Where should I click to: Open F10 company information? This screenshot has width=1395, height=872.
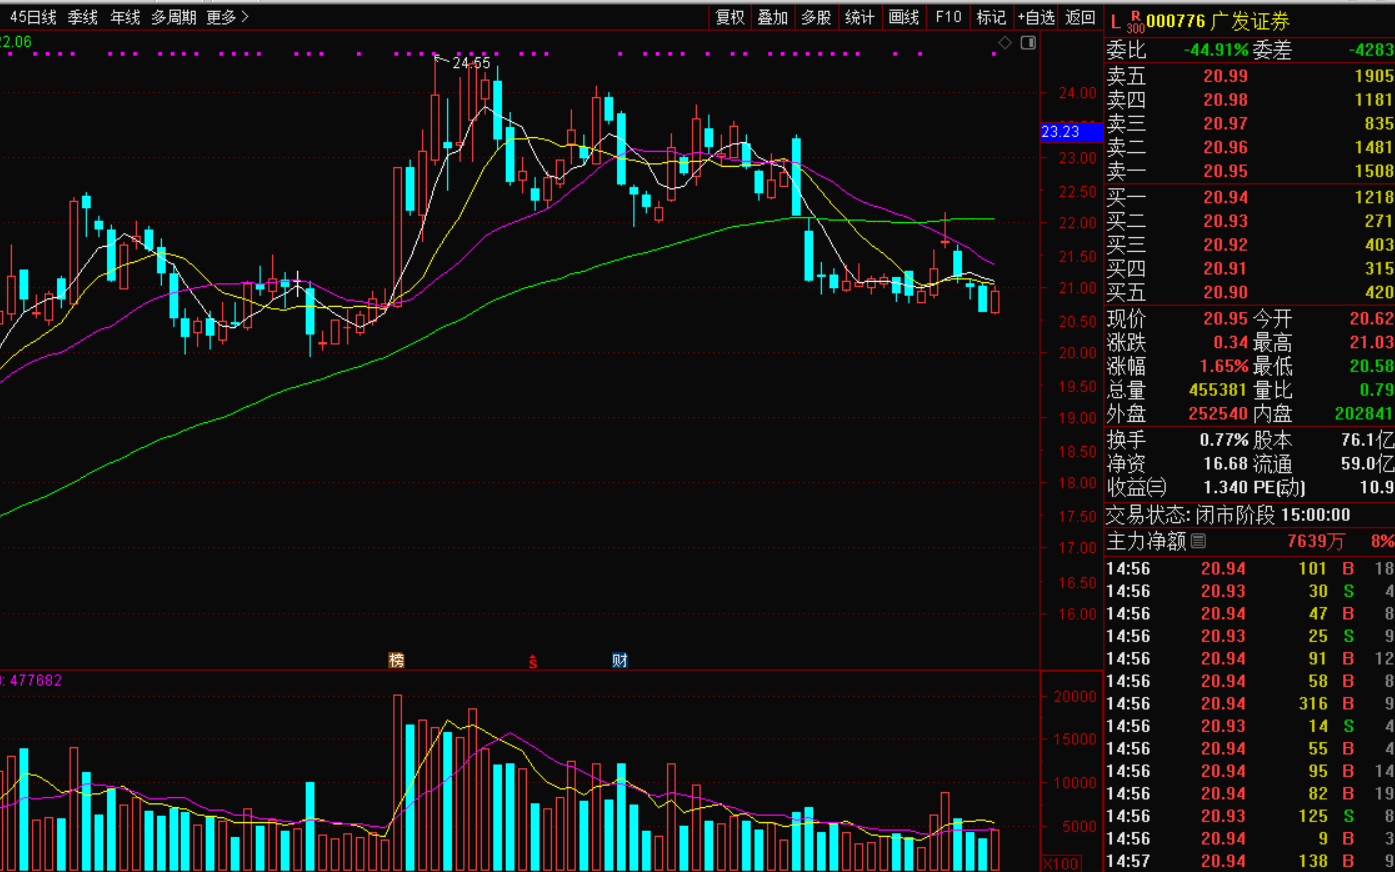point(948,17)
